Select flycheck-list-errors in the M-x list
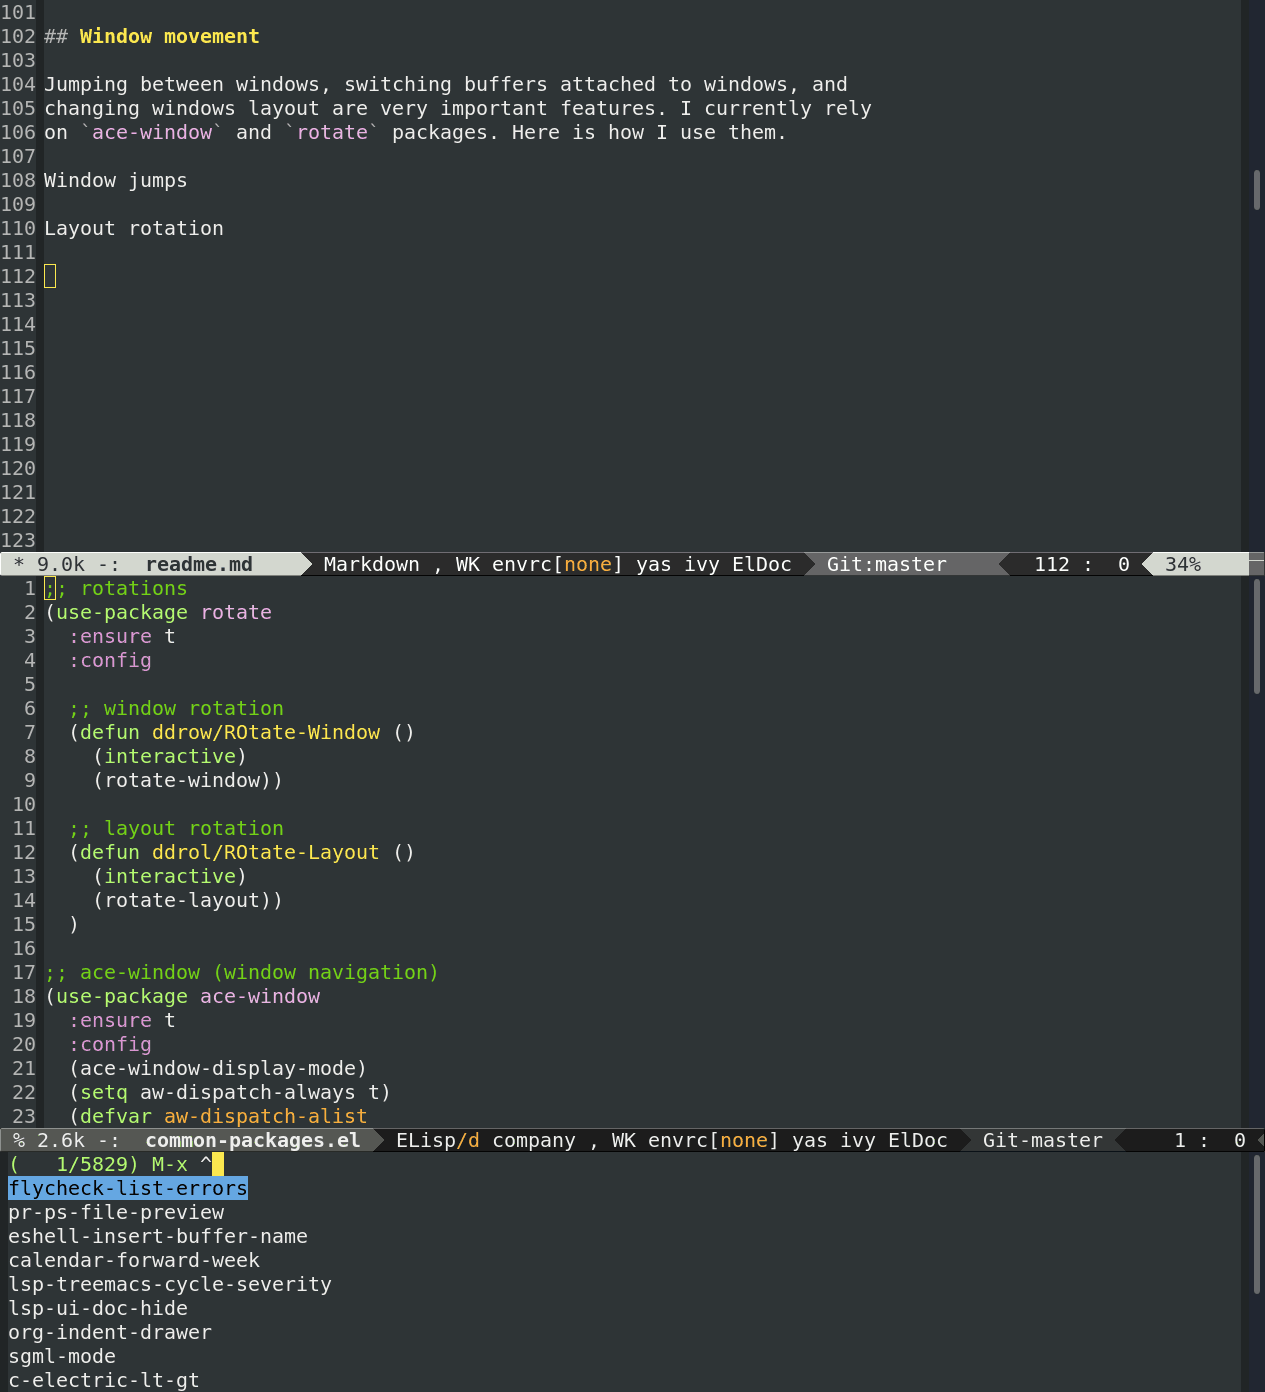This screenshot has height=1392, width=1265. pyautogui.click(x=128, y=1188)
